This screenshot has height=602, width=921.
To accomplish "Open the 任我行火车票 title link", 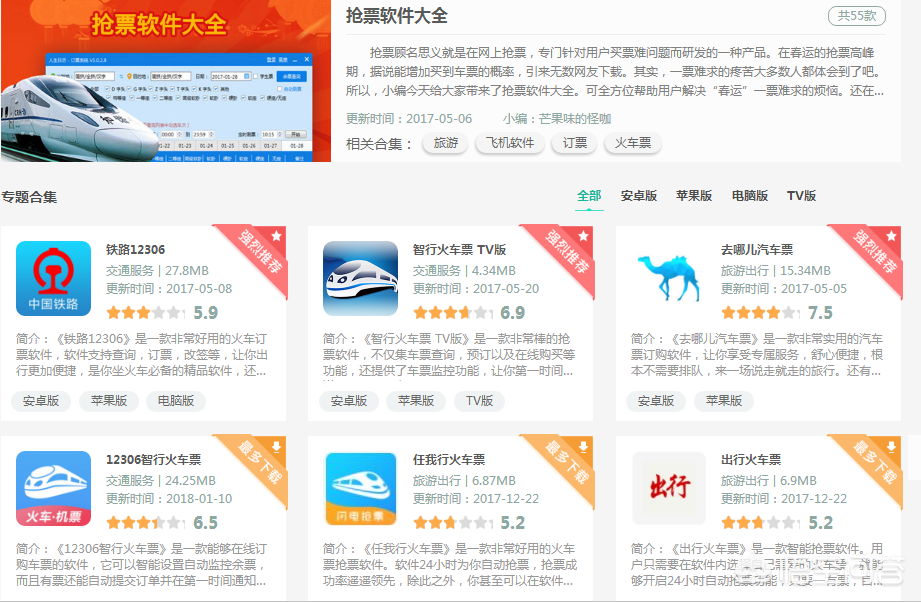I will click(449, 459).
